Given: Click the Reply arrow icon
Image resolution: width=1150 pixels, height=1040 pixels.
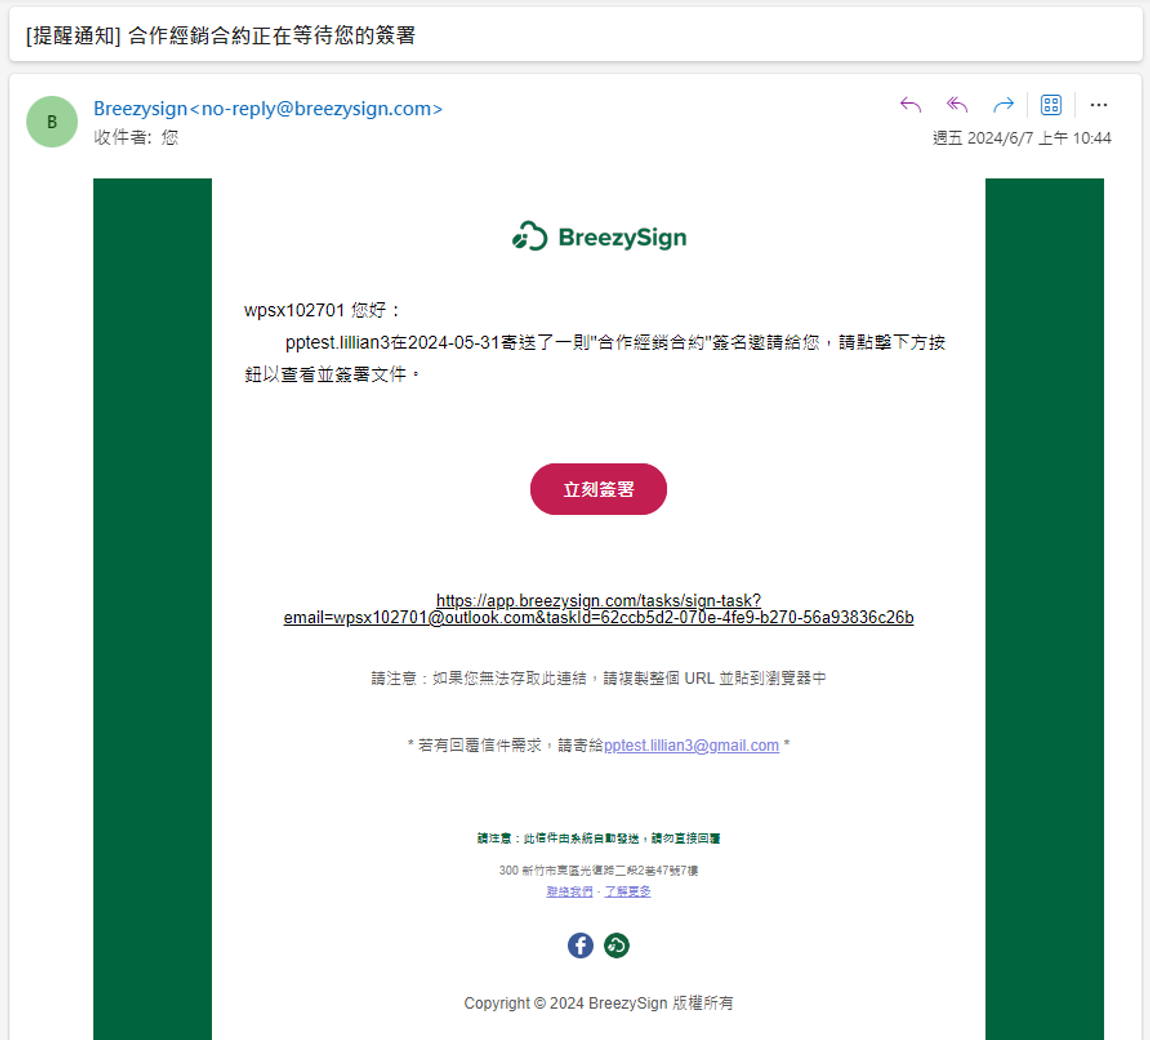Looking at the screenshot, I should pos(910,105).
